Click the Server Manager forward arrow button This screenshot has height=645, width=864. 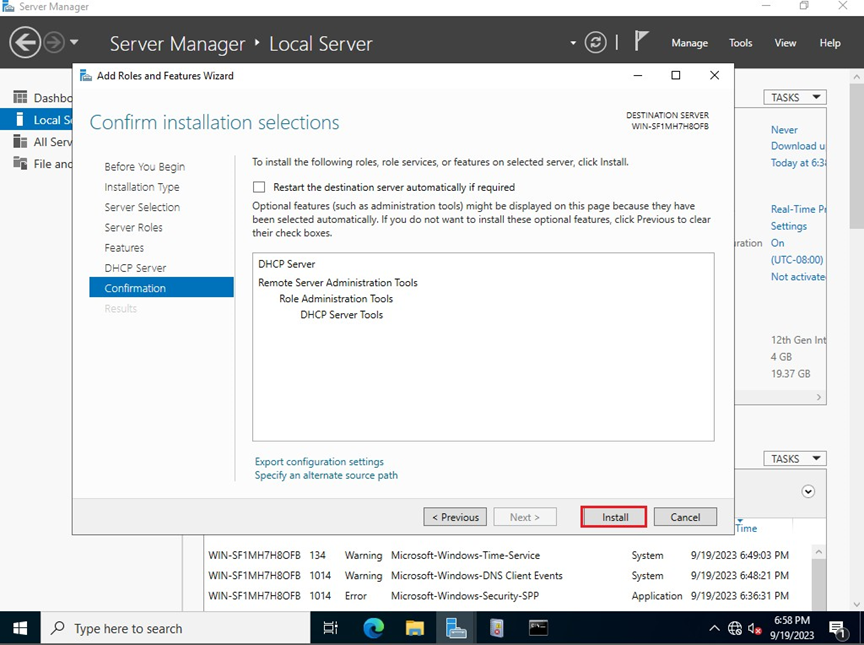coord(53,42)
